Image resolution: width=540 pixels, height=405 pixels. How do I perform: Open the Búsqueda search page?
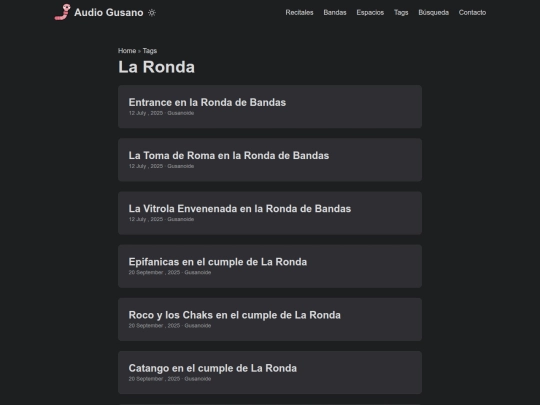click(434, 12)
